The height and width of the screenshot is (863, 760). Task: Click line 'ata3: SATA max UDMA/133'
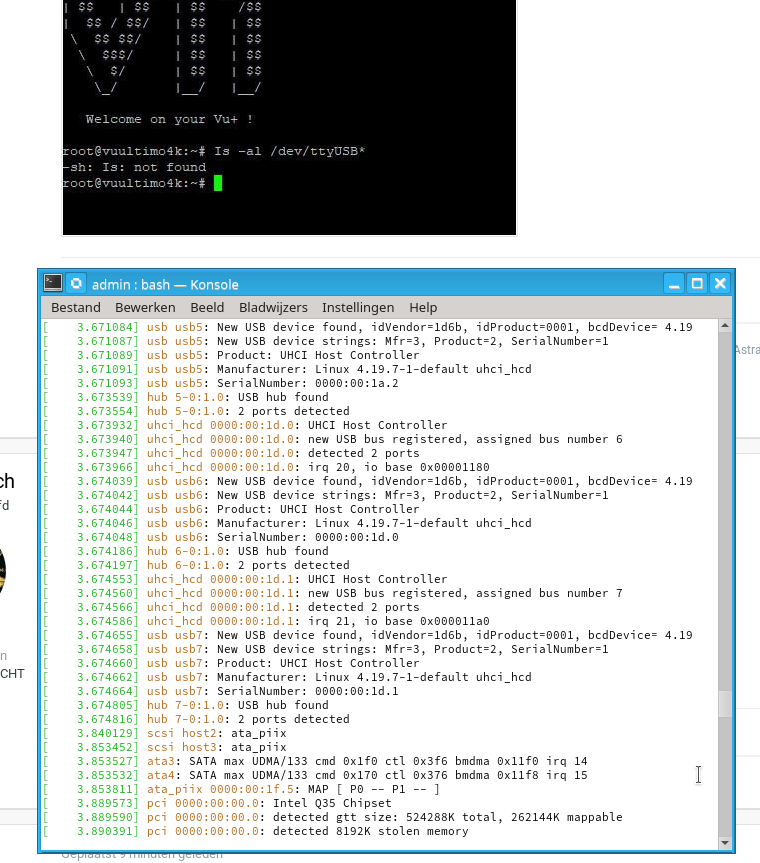pos(367,761)
